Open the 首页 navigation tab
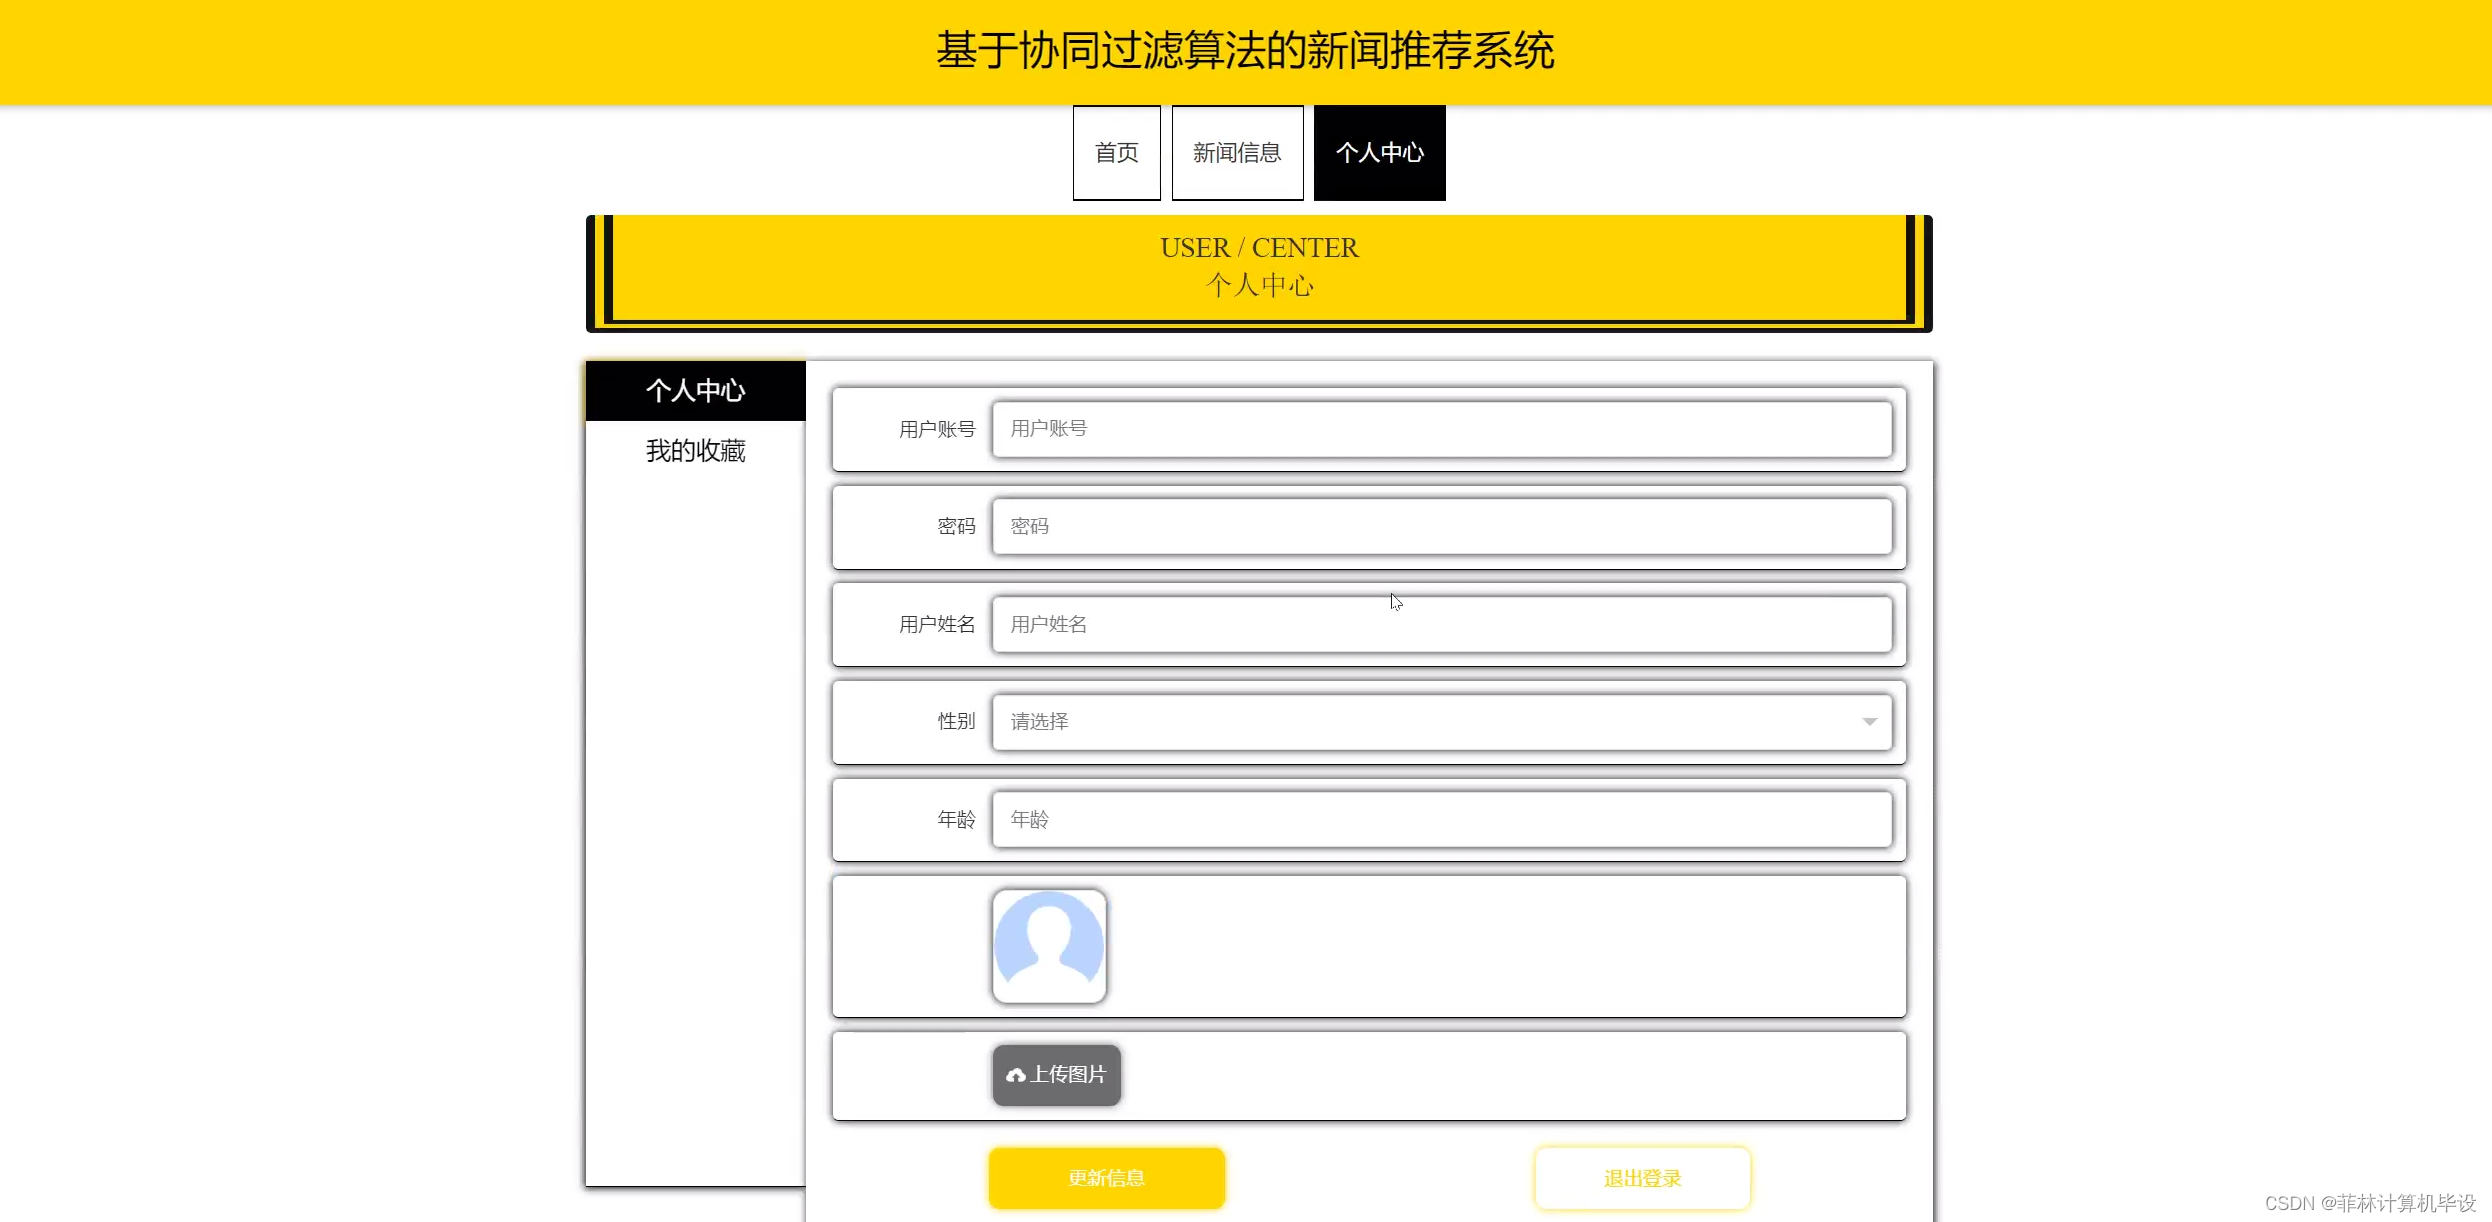 pos(1116,153)
